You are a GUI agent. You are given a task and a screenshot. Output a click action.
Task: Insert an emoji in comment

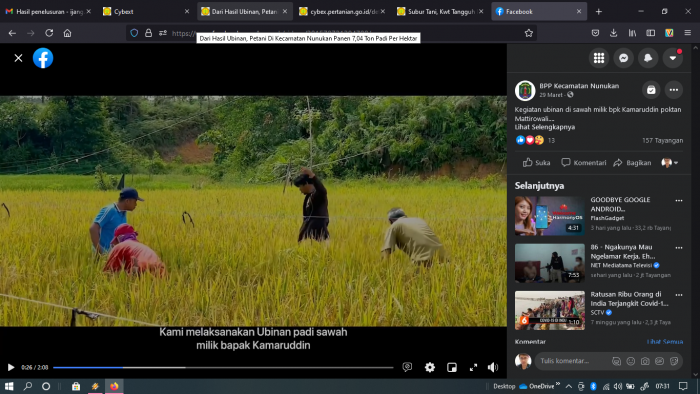pos(630,361)
